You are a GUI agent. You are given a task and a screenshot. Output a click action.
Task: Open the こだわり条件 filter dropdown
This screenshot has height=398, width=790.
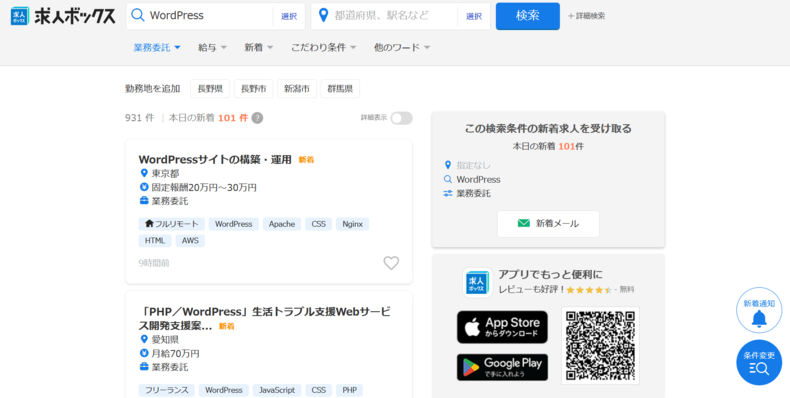pos(323,47)
